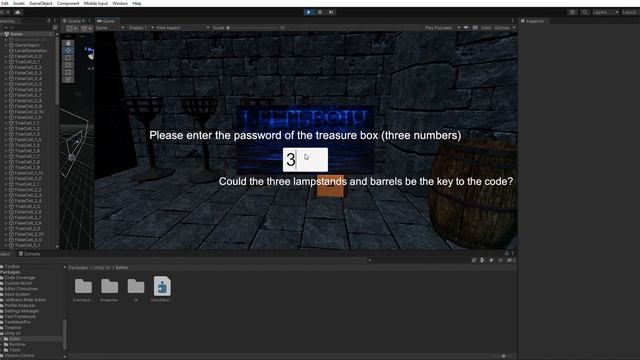
Task: Switch to the Game tab
Action: pos(106,21)
